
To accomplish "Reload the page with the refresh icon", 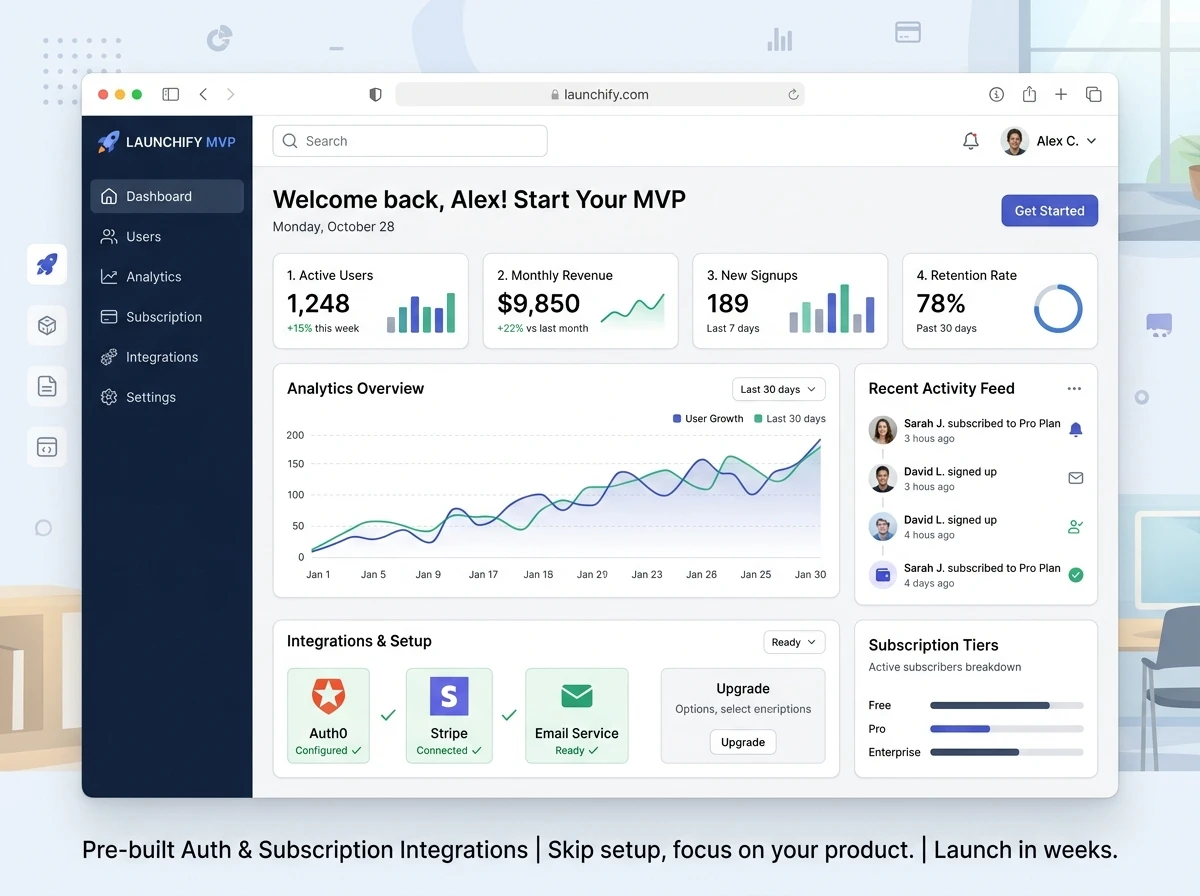I will [x=793, y=94].
